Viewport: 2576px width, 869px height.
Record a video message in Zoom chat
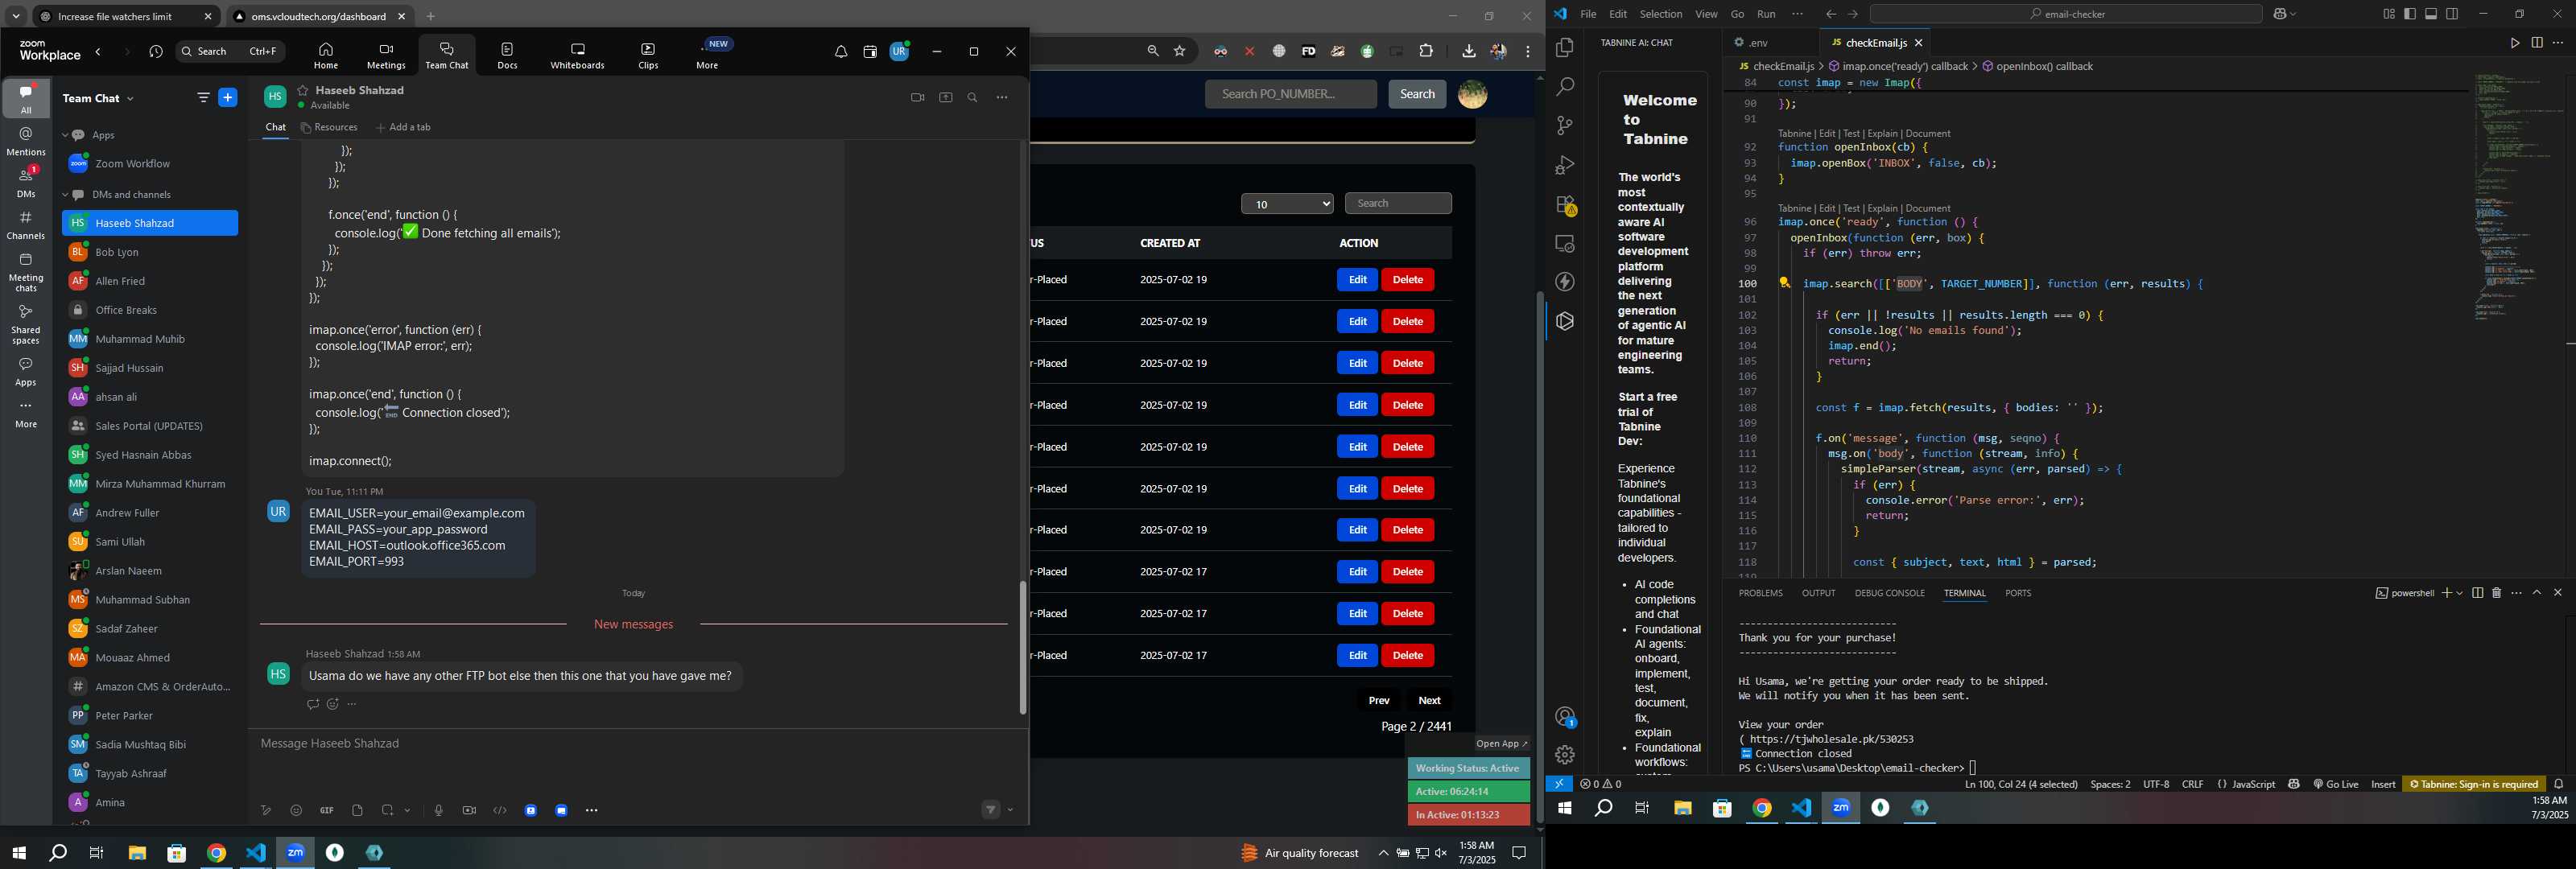(469, 811)
